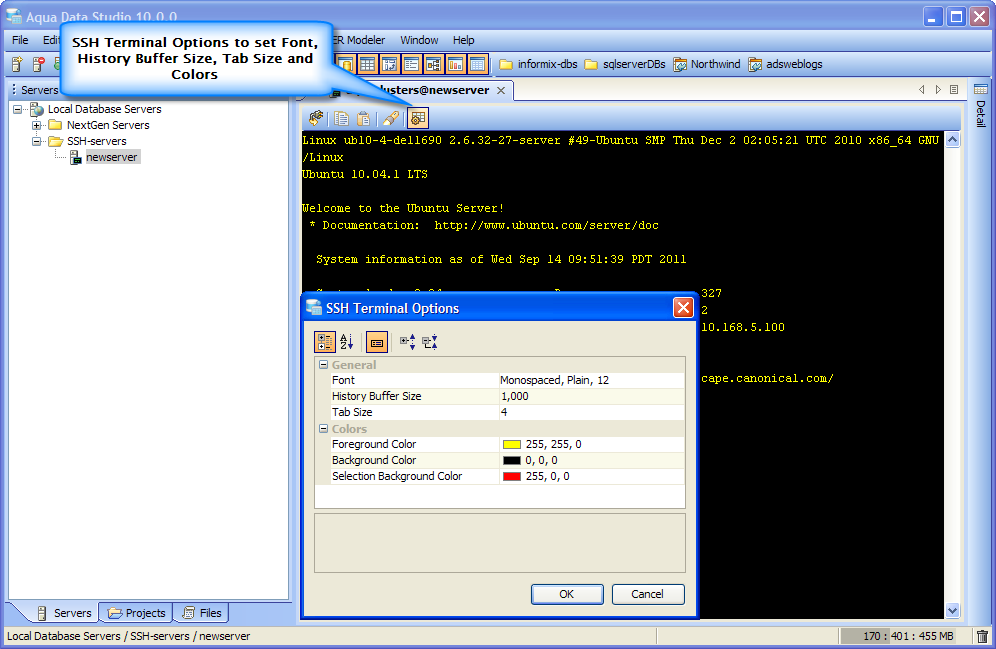Click the Paste icon in terminal toolbar
This screenshot has height=649, width=996.
point(363,118)
